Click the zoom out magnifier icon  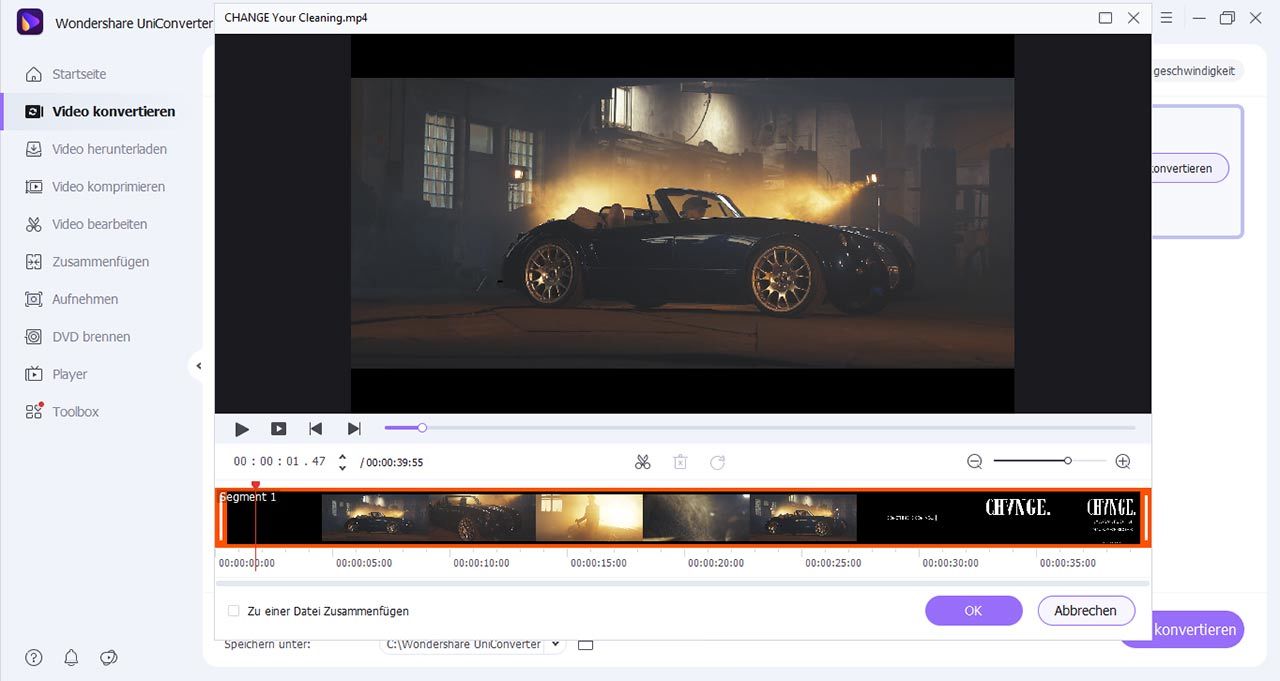tap(975, 462)
